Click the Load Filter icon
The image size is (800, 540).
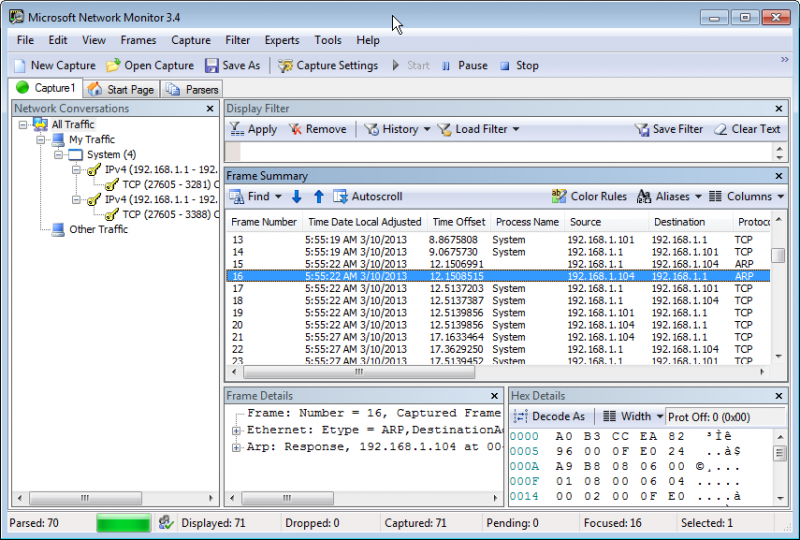444,130
